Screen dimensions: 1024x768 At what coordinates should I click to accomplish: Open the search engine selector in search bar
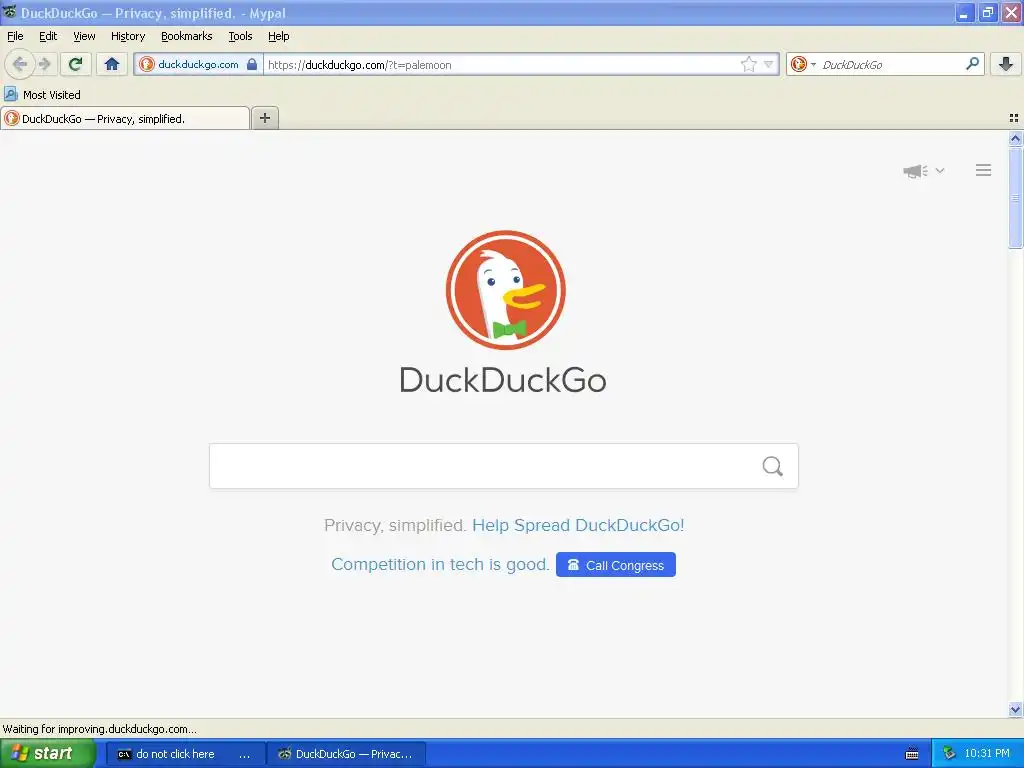pos(803,64)
